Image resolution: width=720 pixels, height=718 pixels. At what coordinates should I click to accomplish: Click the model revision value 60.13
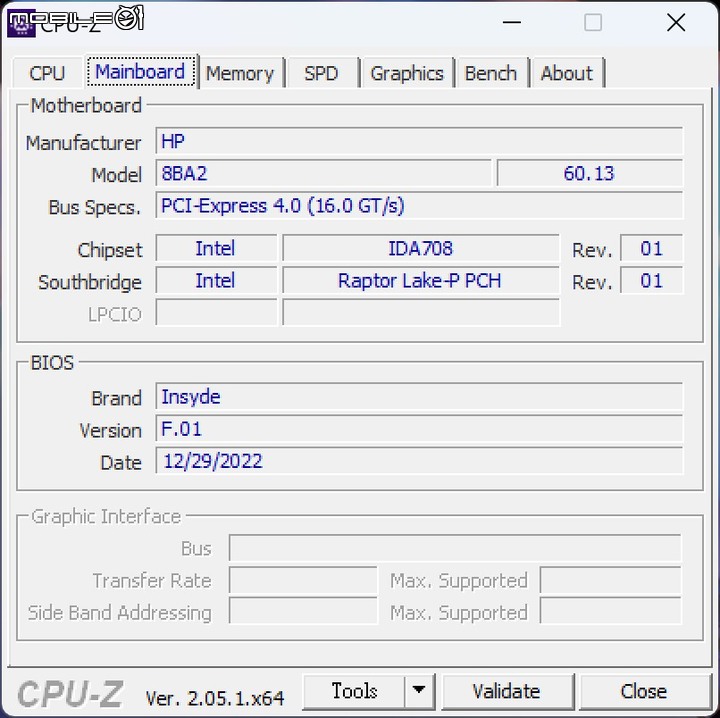[590, 173]
